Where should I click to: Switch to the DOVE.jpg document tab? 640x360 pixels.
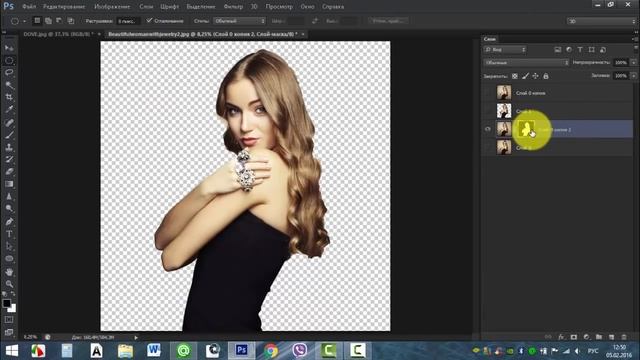click(x=58, y=34)
